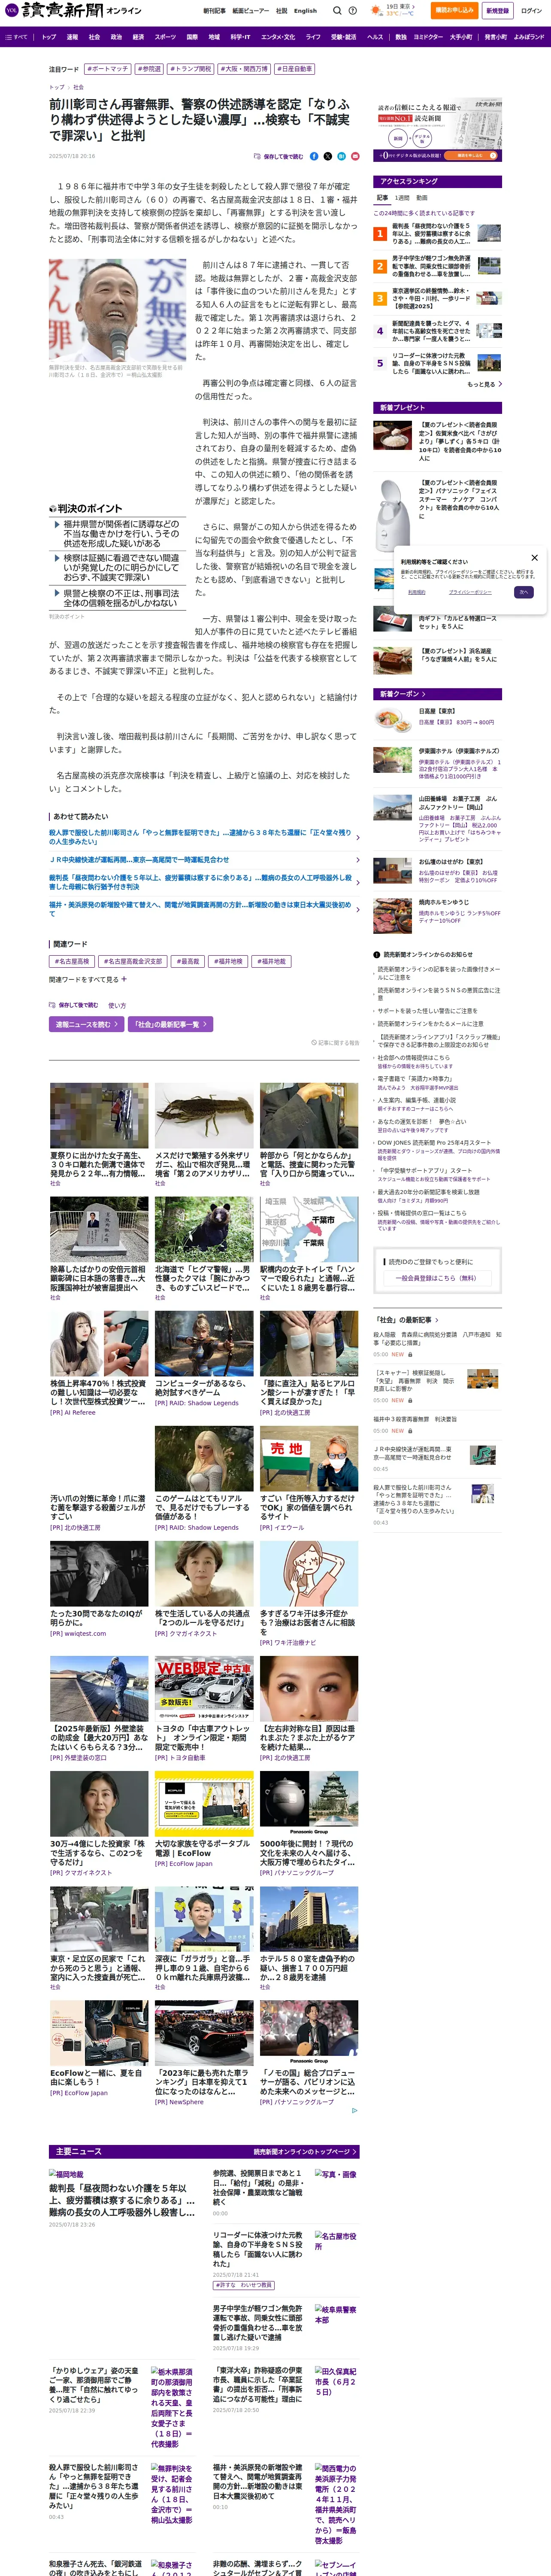
Task: Open トヨタ WEB限定 中古車 ad thumbnail
Action: (x=204, y=1688)
